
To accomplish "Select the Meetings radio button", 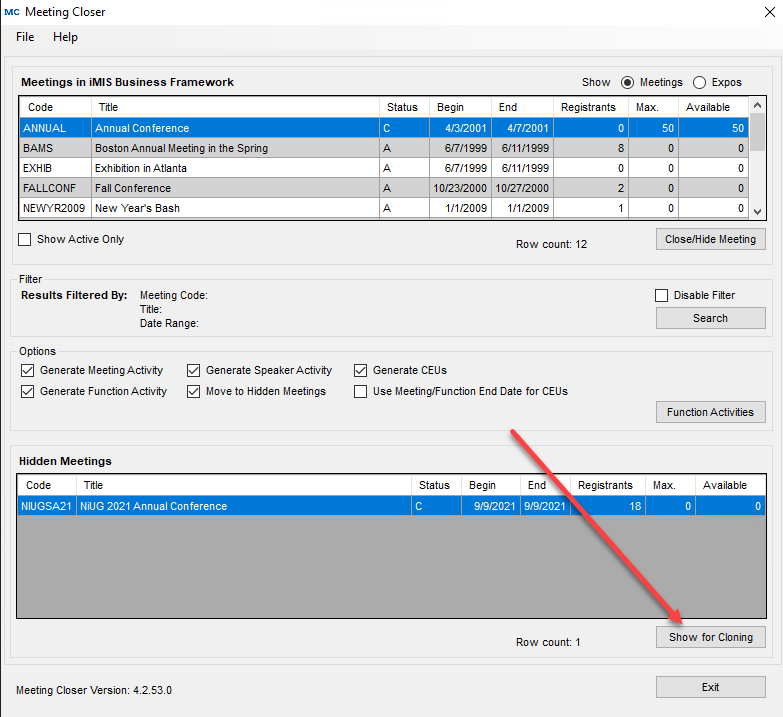I will click(x=628, y=82).
